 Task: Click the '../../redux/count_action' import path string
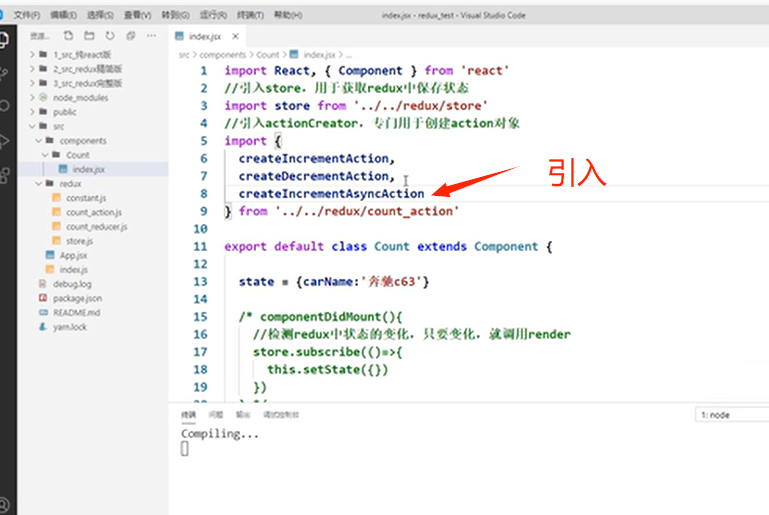(367, 211)
